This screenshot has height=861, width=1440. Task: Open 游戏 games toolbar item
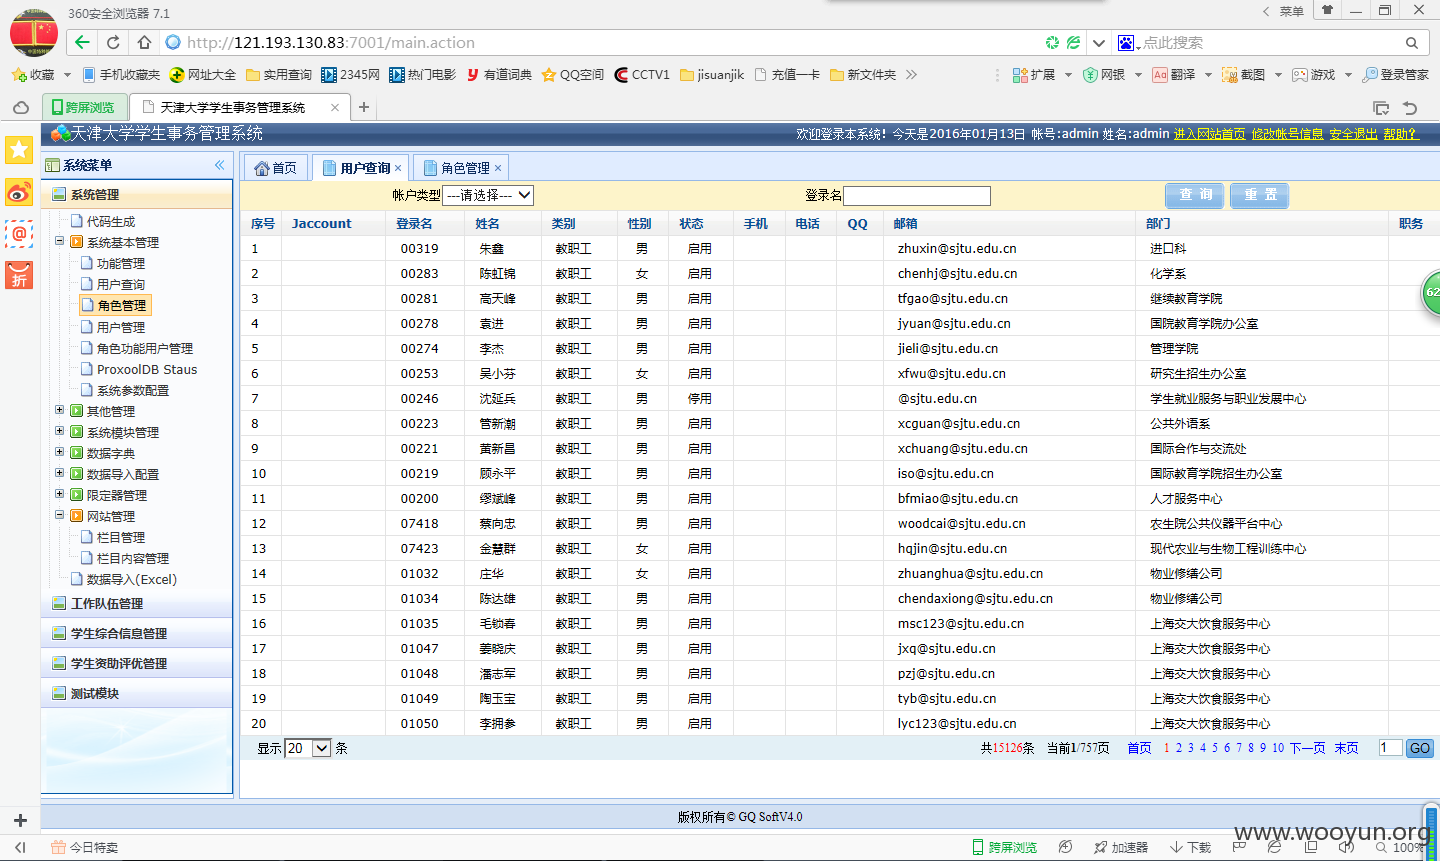[x=1314, y=75]
